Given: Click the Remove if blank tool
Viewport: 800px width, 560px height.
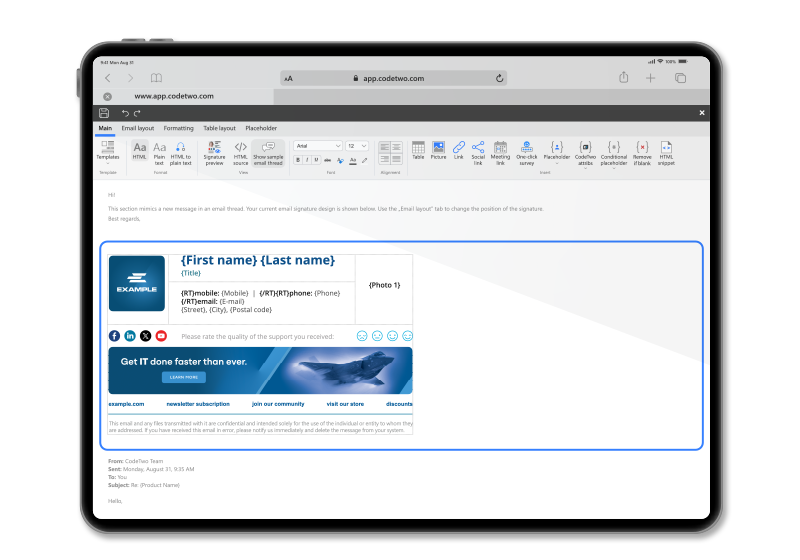Looking at the screenshot, I should pos(642,153).
